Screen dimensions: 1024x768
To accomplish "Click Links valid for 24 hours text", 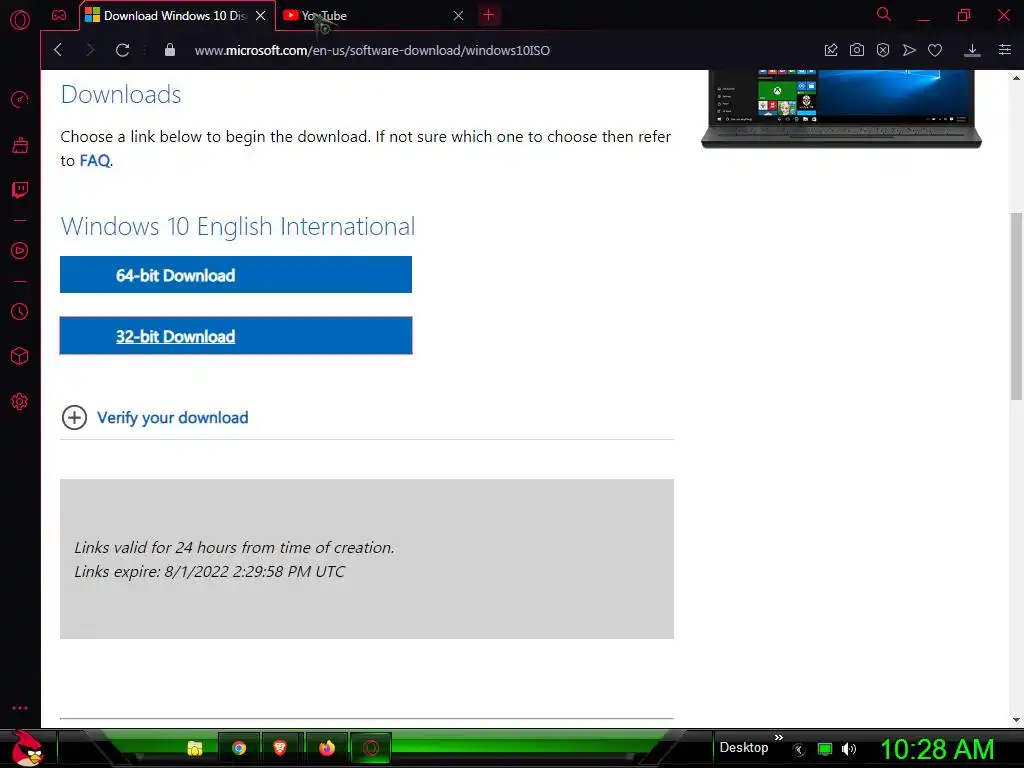I will [234, 547].
